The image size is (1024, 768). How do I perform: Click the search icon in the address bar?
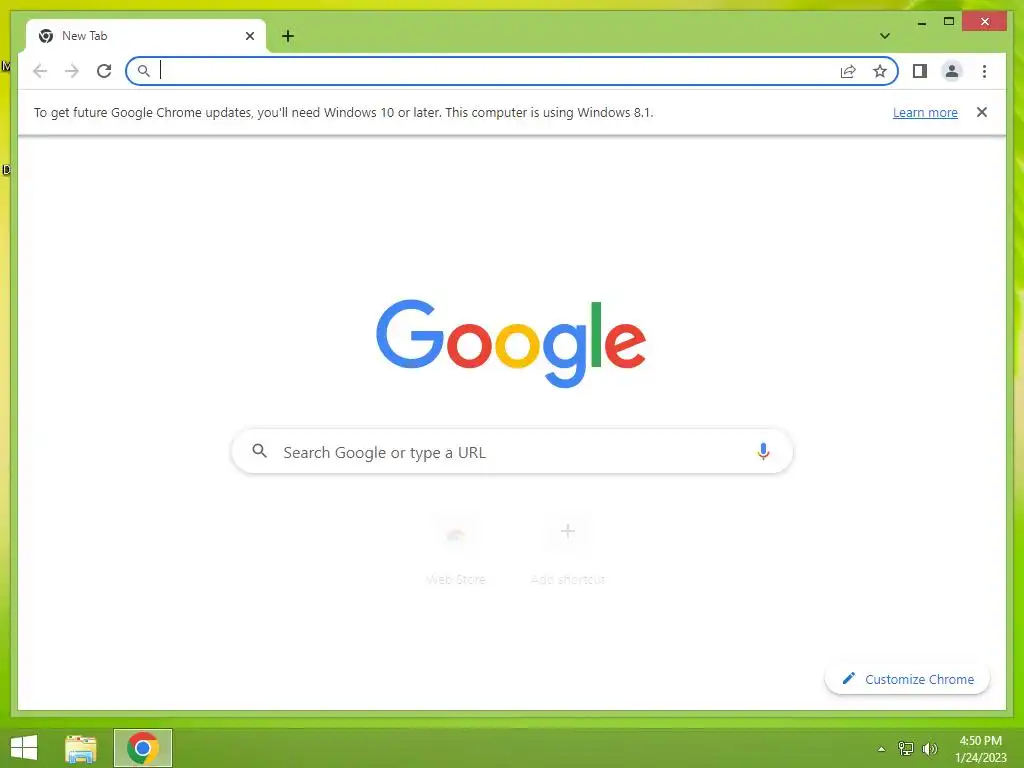point(144,71)
